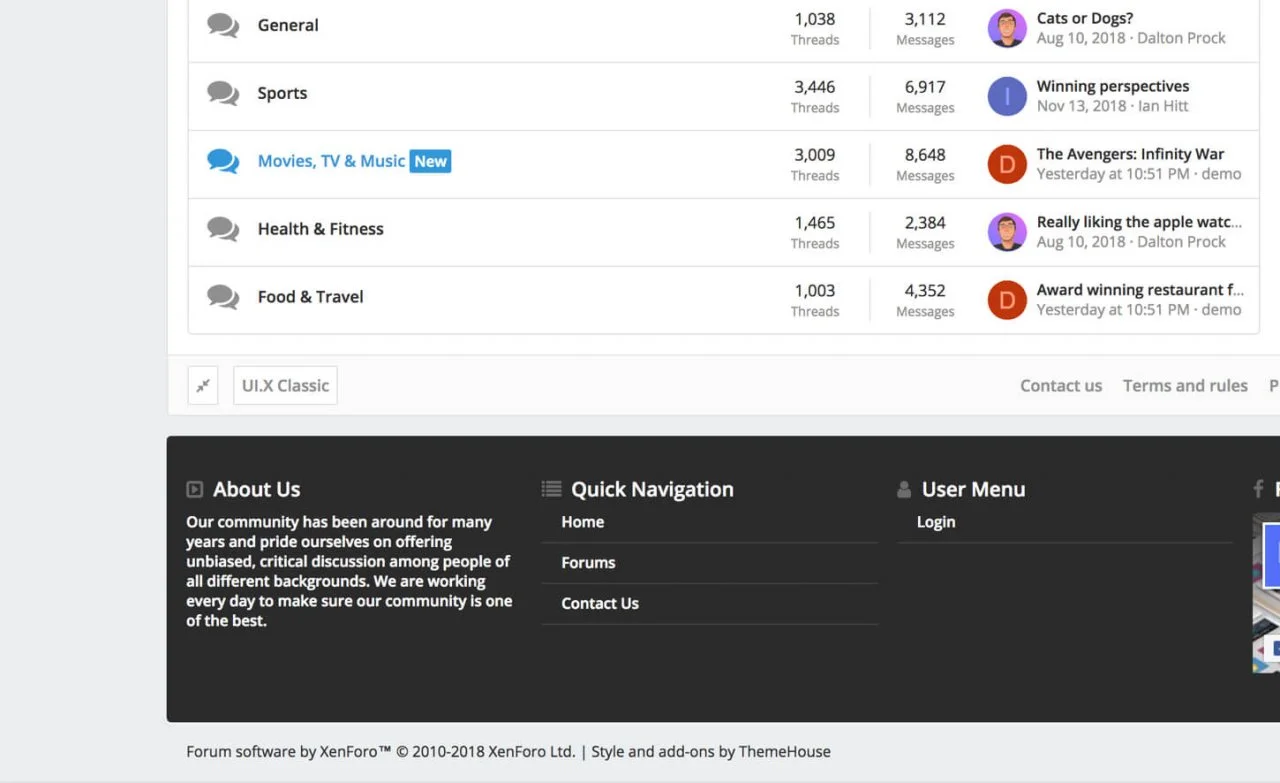
Task: Open the Movies, TV & Music forum
Action: click(331, 161)
